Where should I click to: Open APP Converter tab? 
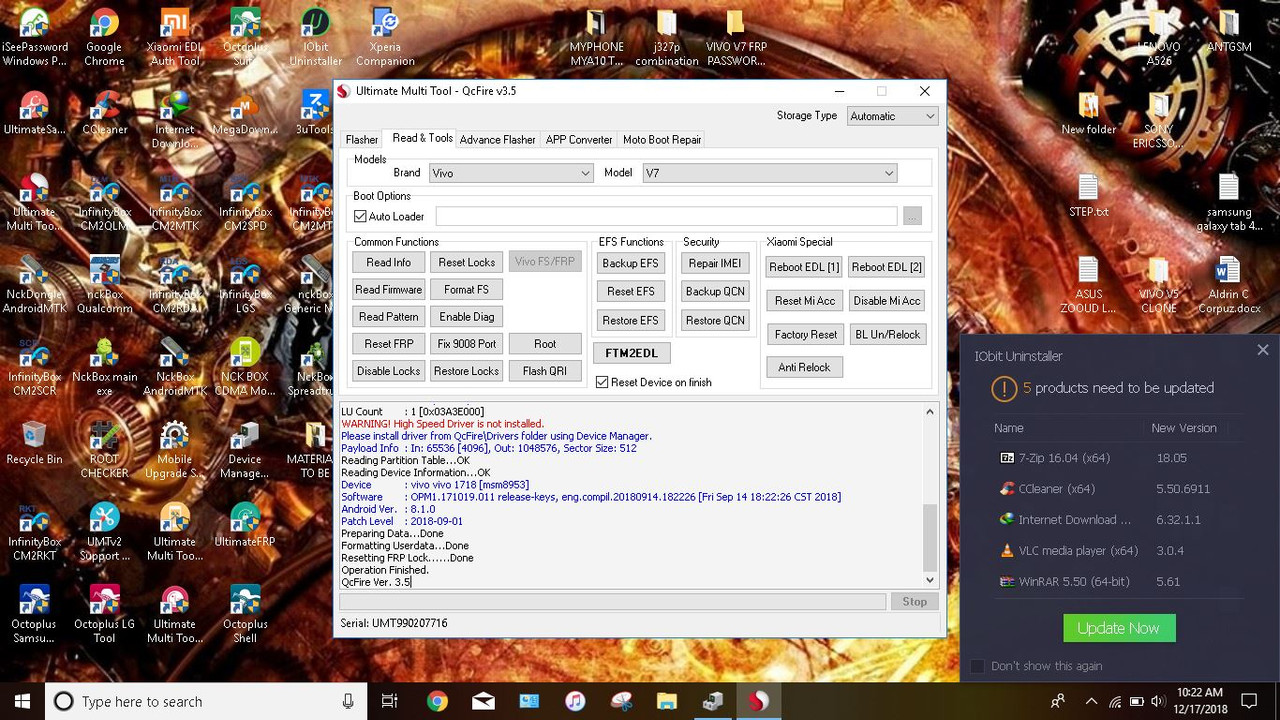point(579,140)
